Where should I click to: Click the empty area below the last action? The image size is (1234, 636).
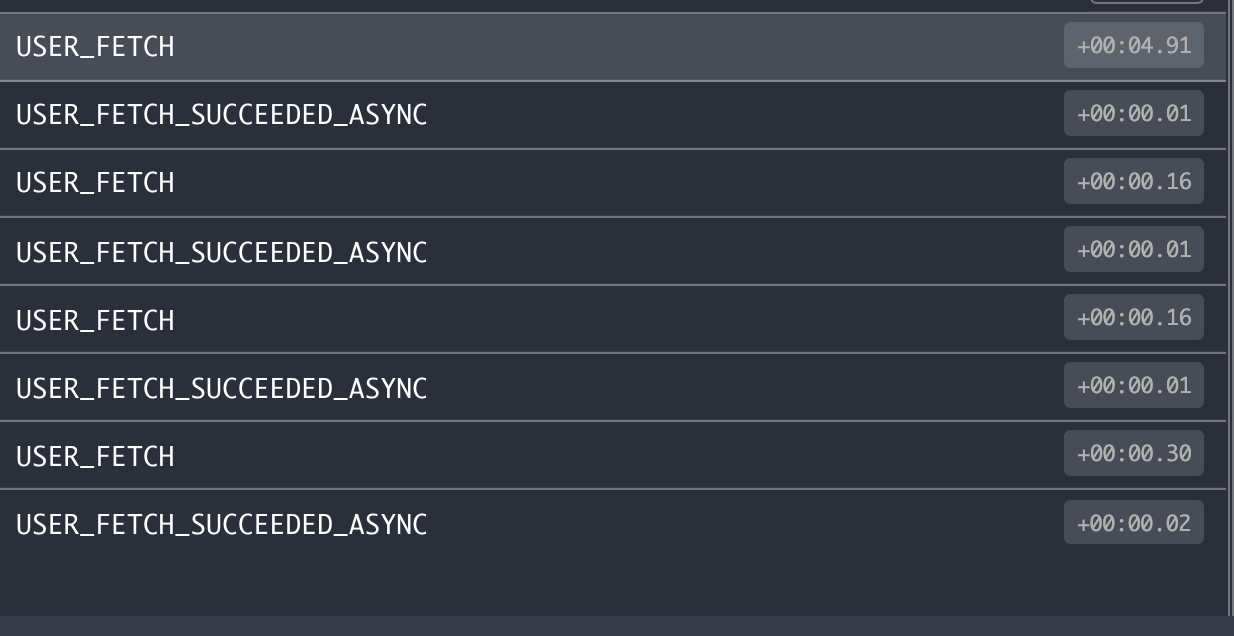(612, 586)
